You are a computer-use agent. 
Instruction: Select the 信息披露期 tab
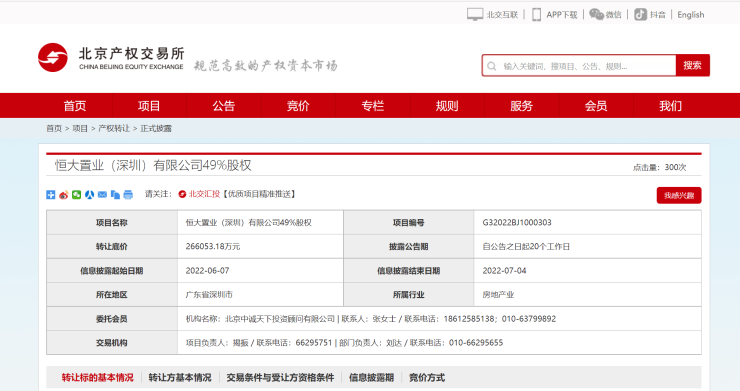[x=371, y=378]
